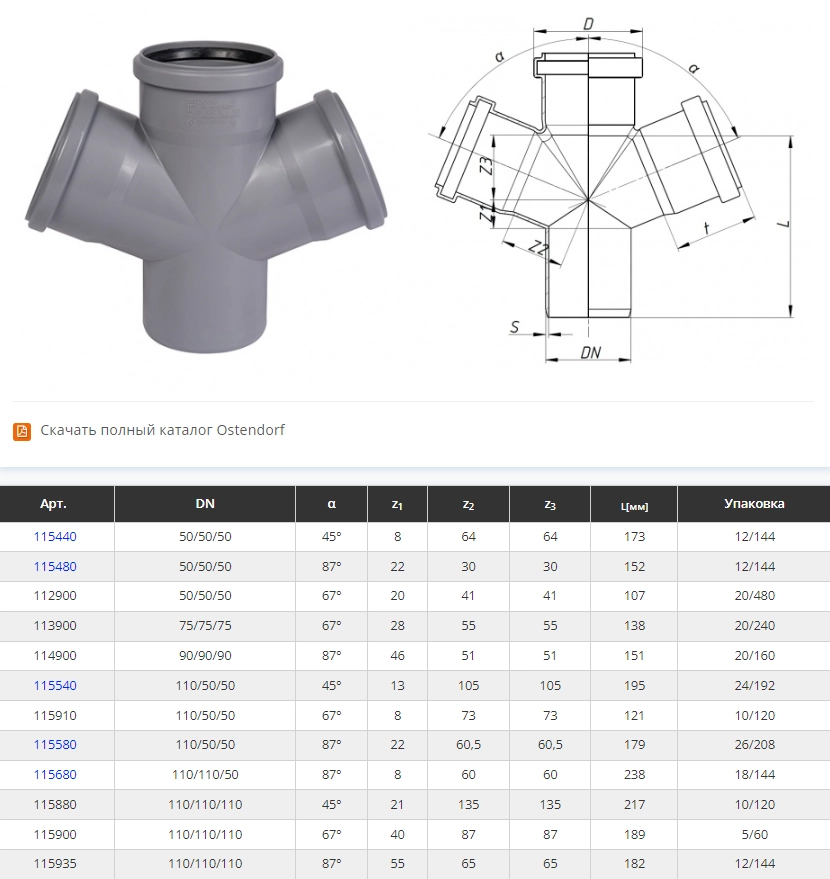Click article number 112900 cell

(55, 596)
